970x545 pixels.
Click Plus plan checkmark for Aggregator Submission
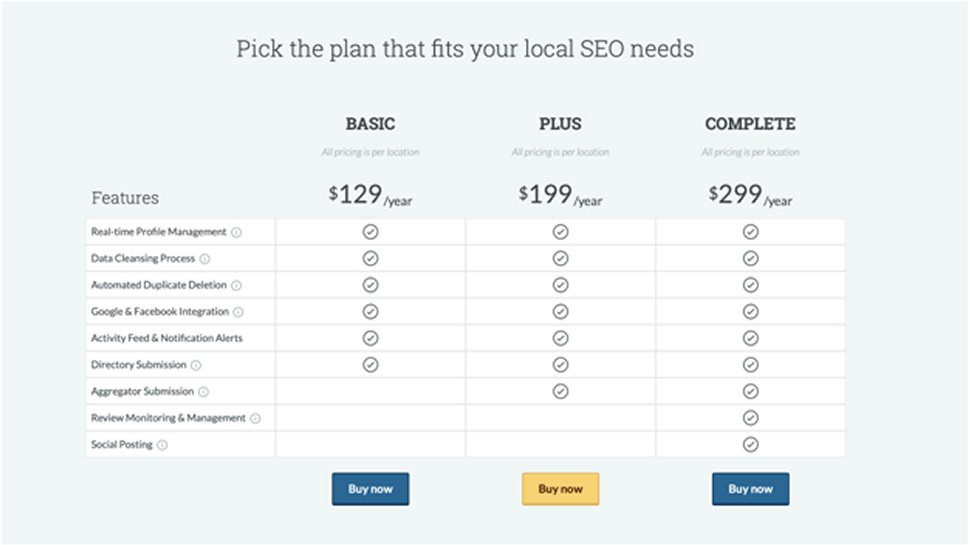[560, 392]
